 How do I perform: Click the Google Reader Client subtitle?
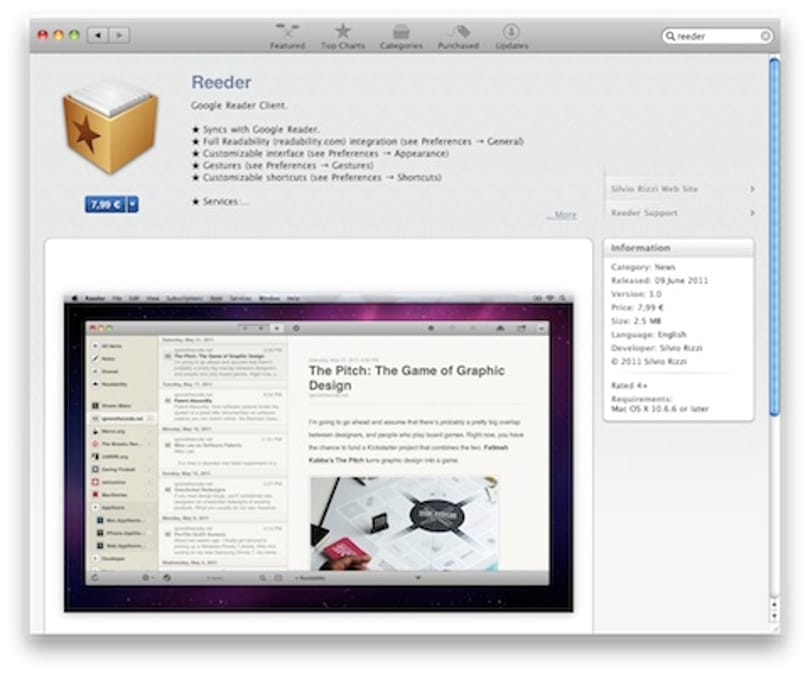click(239, 105)
